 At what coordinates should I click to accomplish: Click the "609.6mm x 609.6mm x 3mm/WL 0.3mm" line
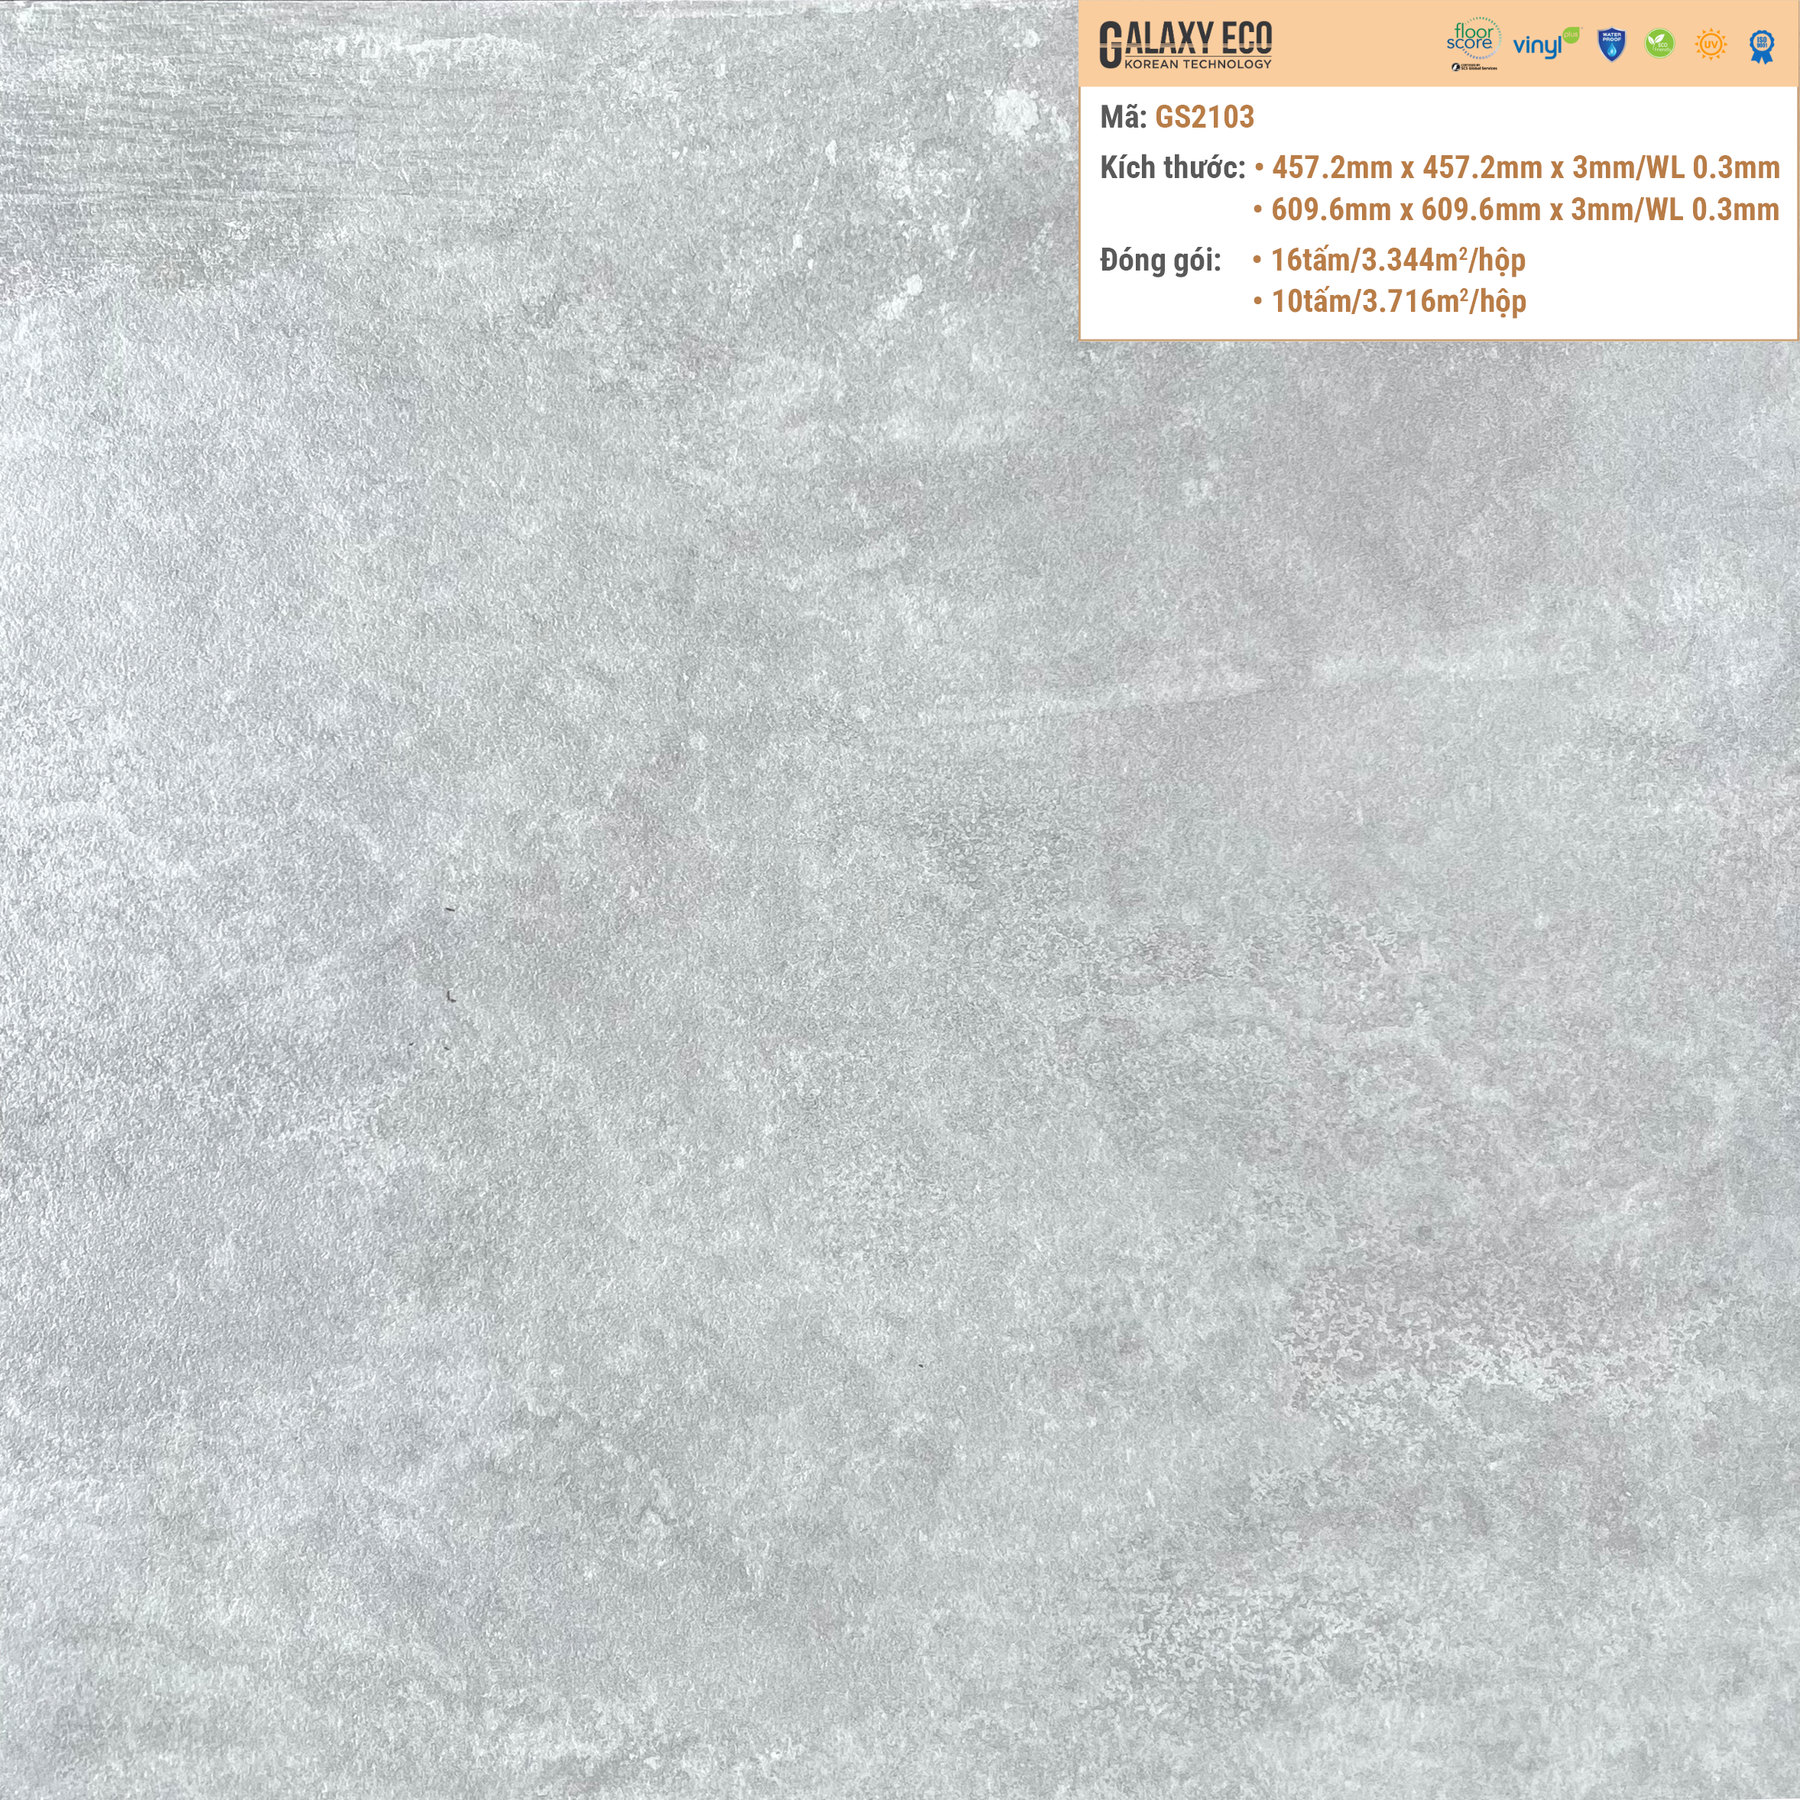pyautogui.click(x=1525, y=209)
